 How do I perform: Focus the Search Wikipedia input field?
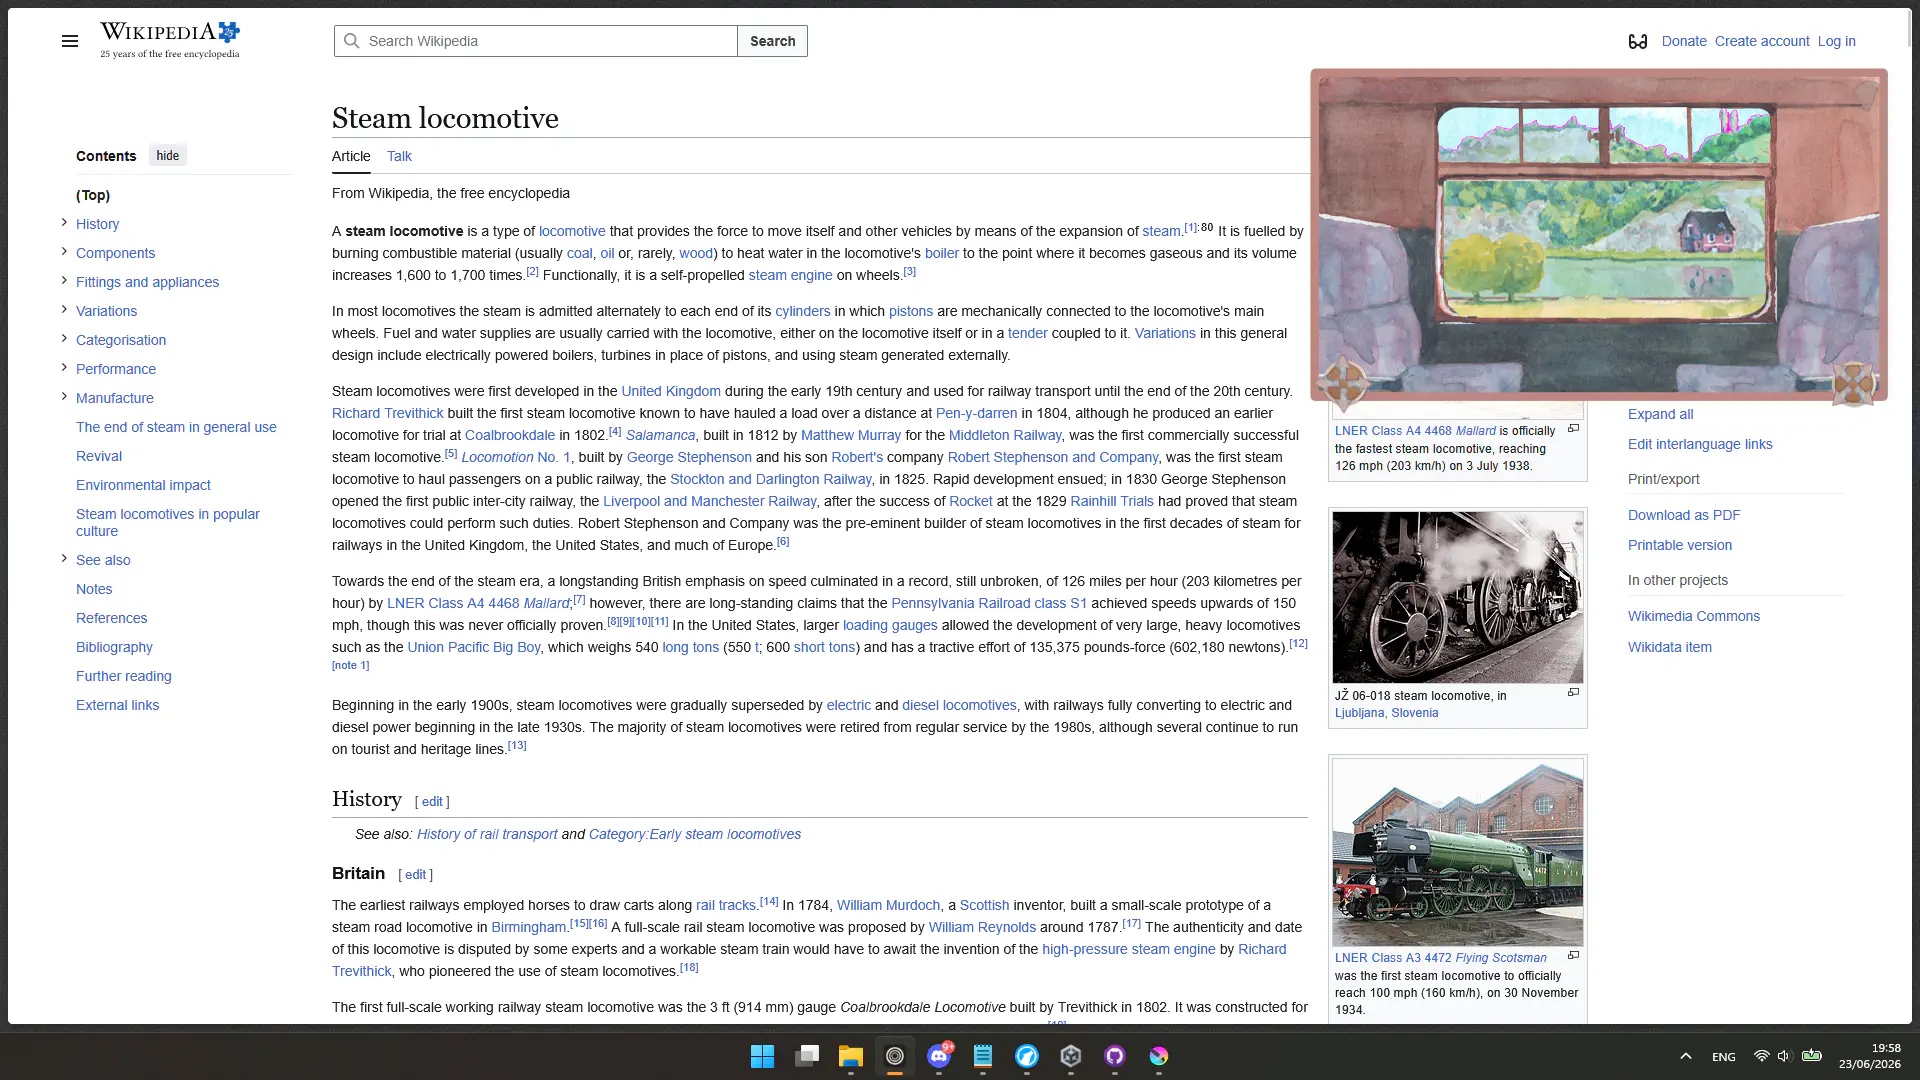click(x=536, y=41)
